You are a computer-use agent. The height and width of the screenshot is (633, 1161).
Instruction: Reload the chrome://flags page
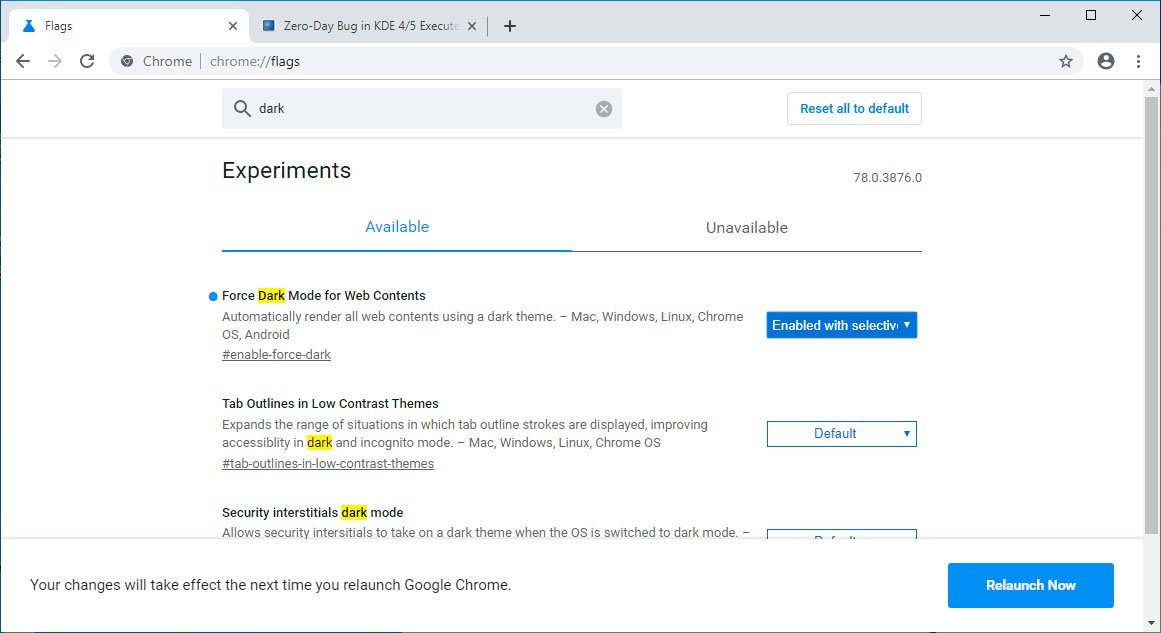tap(87, 61)
